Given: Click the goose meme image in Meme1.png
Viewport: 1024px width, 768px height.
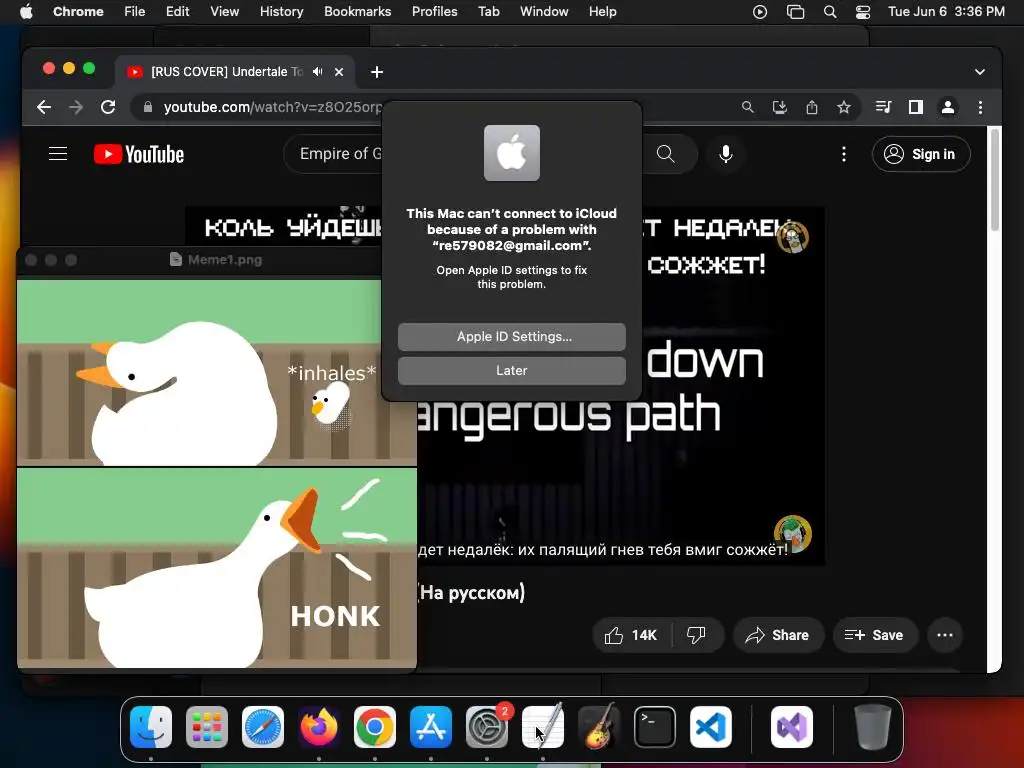Looking at the screenshot, I should click(217, 473).
